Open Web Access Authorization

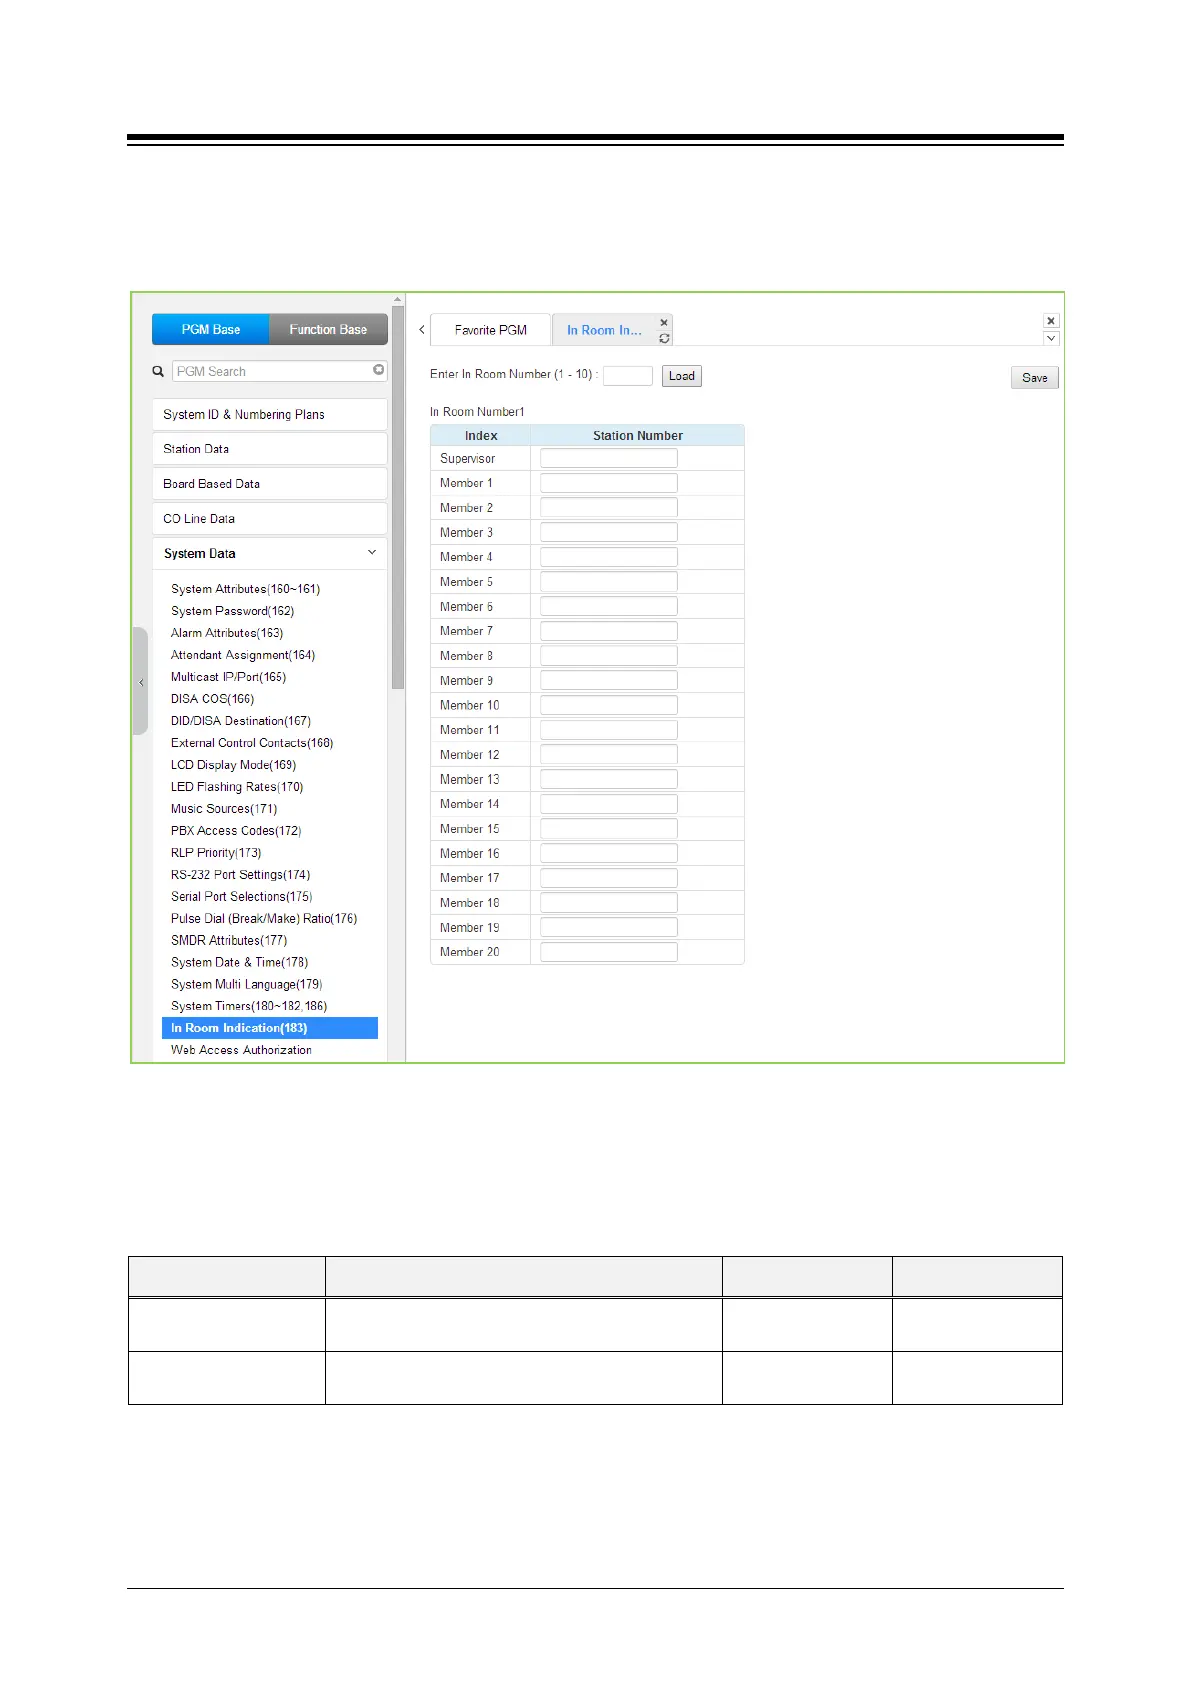point(241,1050)
